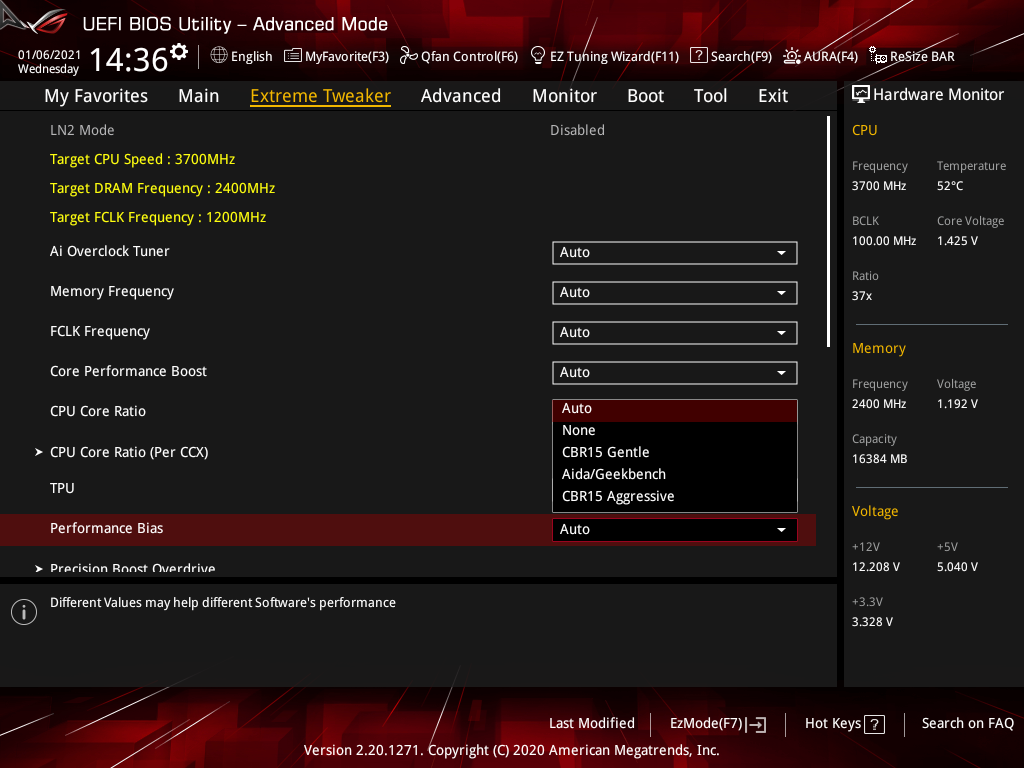Select Auto in Performance Bias list
The image size is (1024, 768).
click(675, 409)
